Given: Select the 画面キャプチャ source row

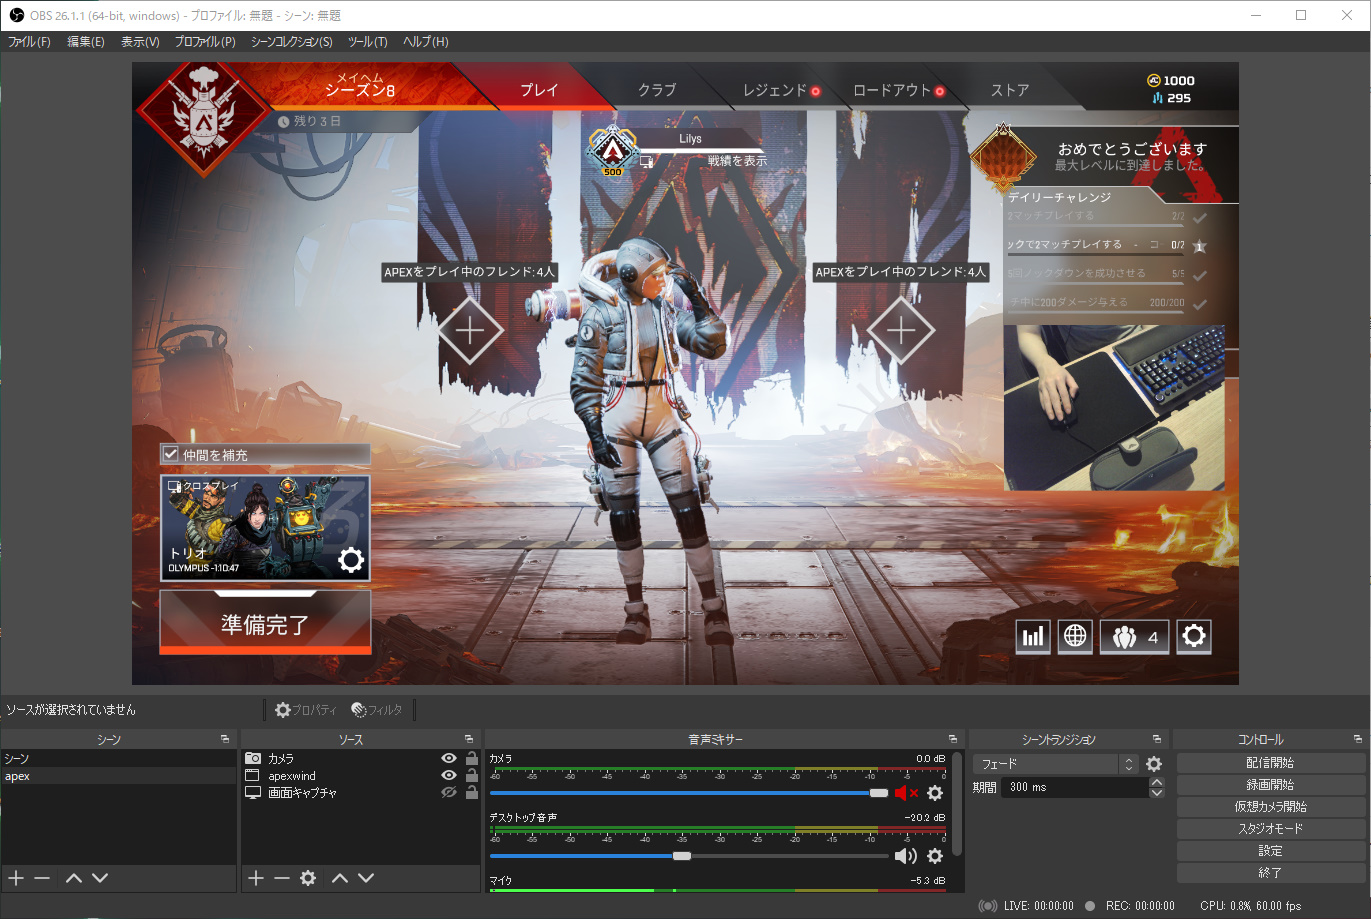Looking at the screenshot, I should tap(361, 792).
